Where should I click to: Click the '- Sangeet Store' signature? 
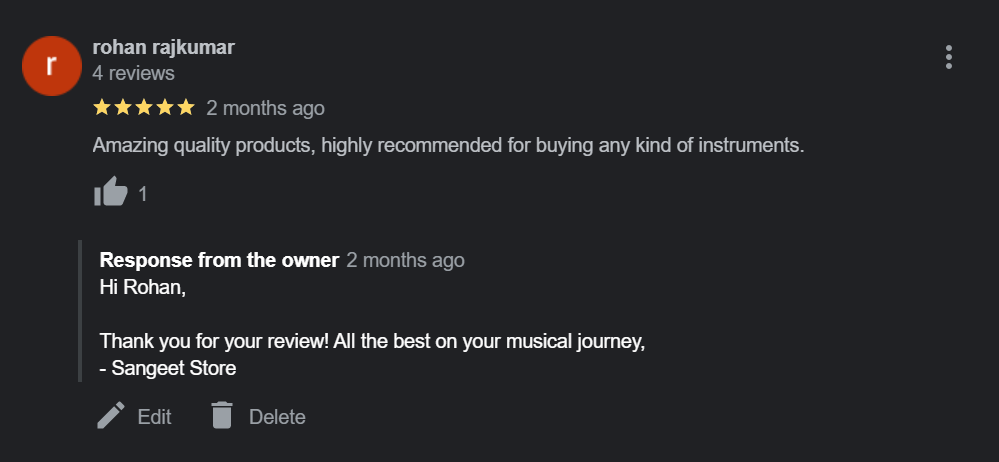168,368
